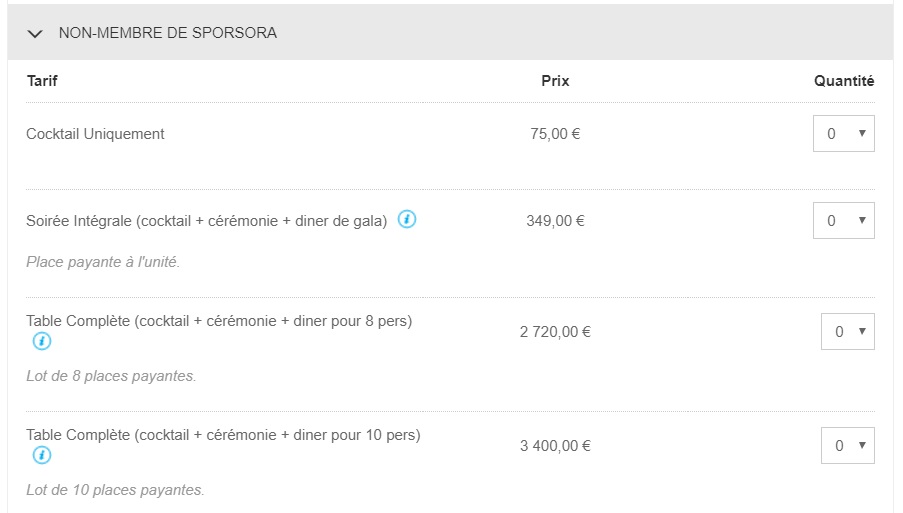Open info icon beside Soirée Intégrale
This screenshot has height=513, width=903.
tap(407, 220)
